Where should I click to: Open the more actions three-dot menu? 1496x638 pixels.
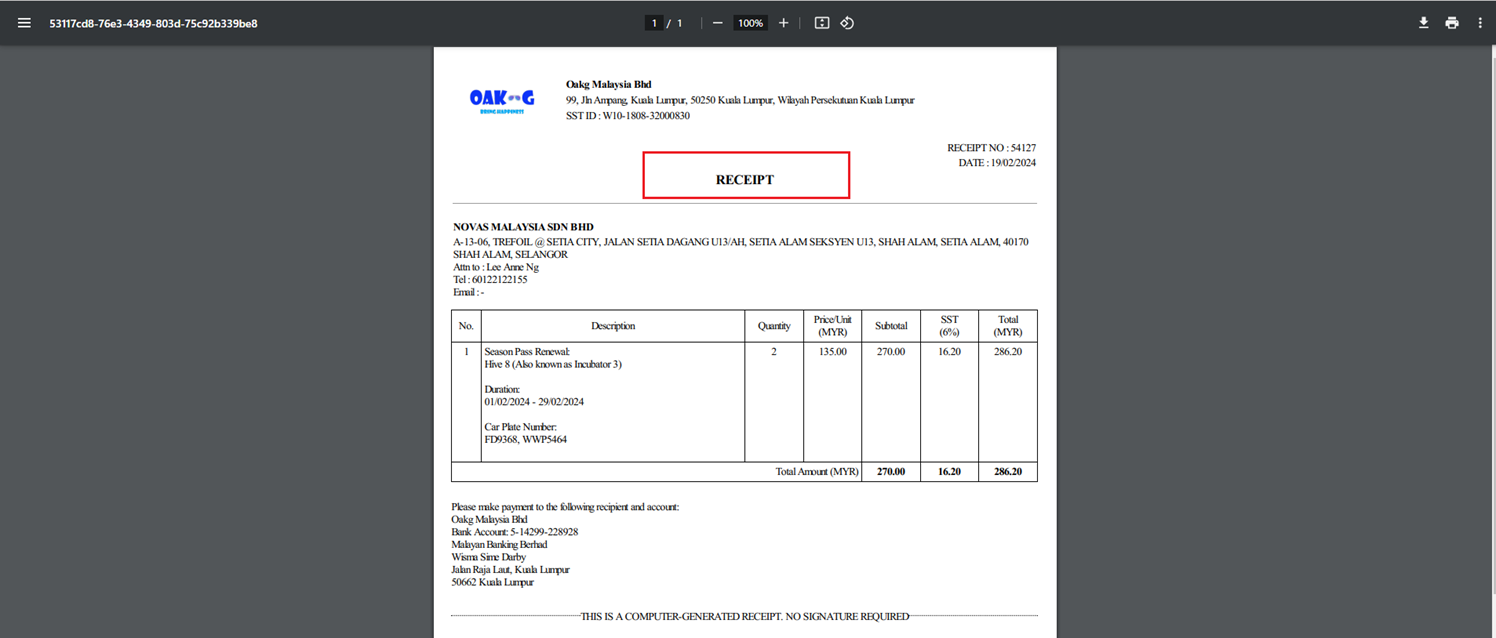[x=1480, y=23]
